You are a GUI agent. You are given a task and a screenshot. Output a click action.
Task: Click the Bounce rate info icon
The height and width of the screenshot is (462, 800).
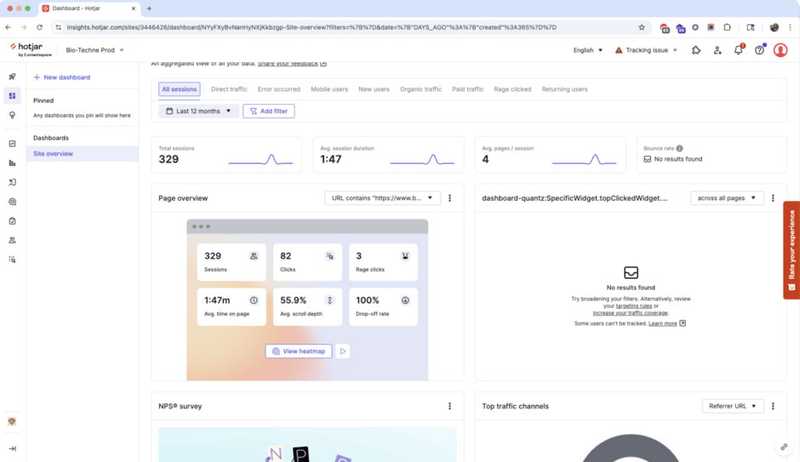click(680, 148)
